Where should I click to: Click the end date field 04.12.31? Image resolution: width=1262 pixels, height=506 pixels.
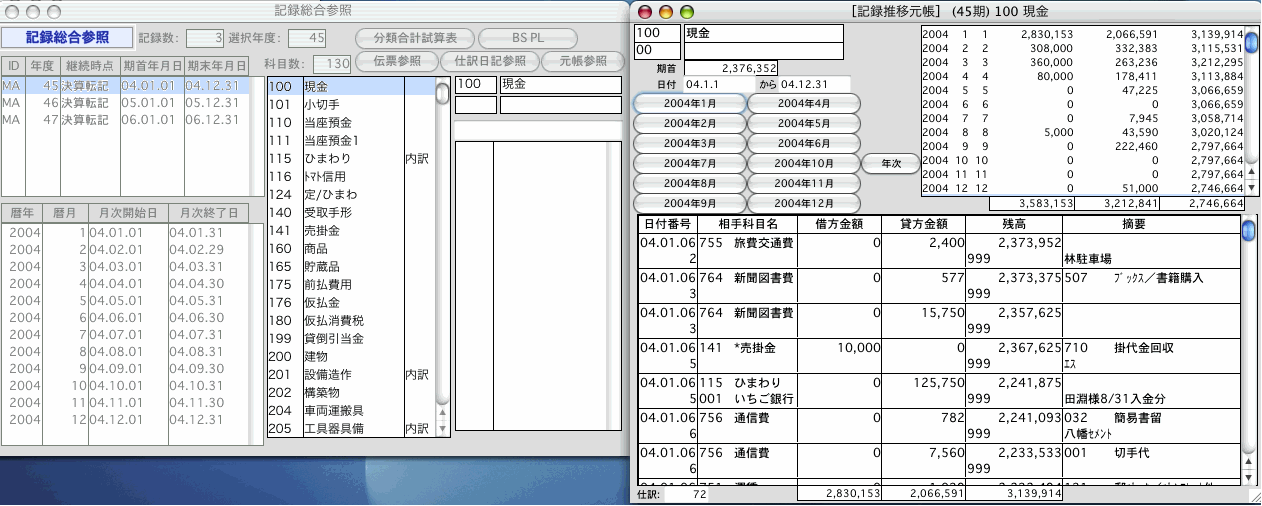815,84
